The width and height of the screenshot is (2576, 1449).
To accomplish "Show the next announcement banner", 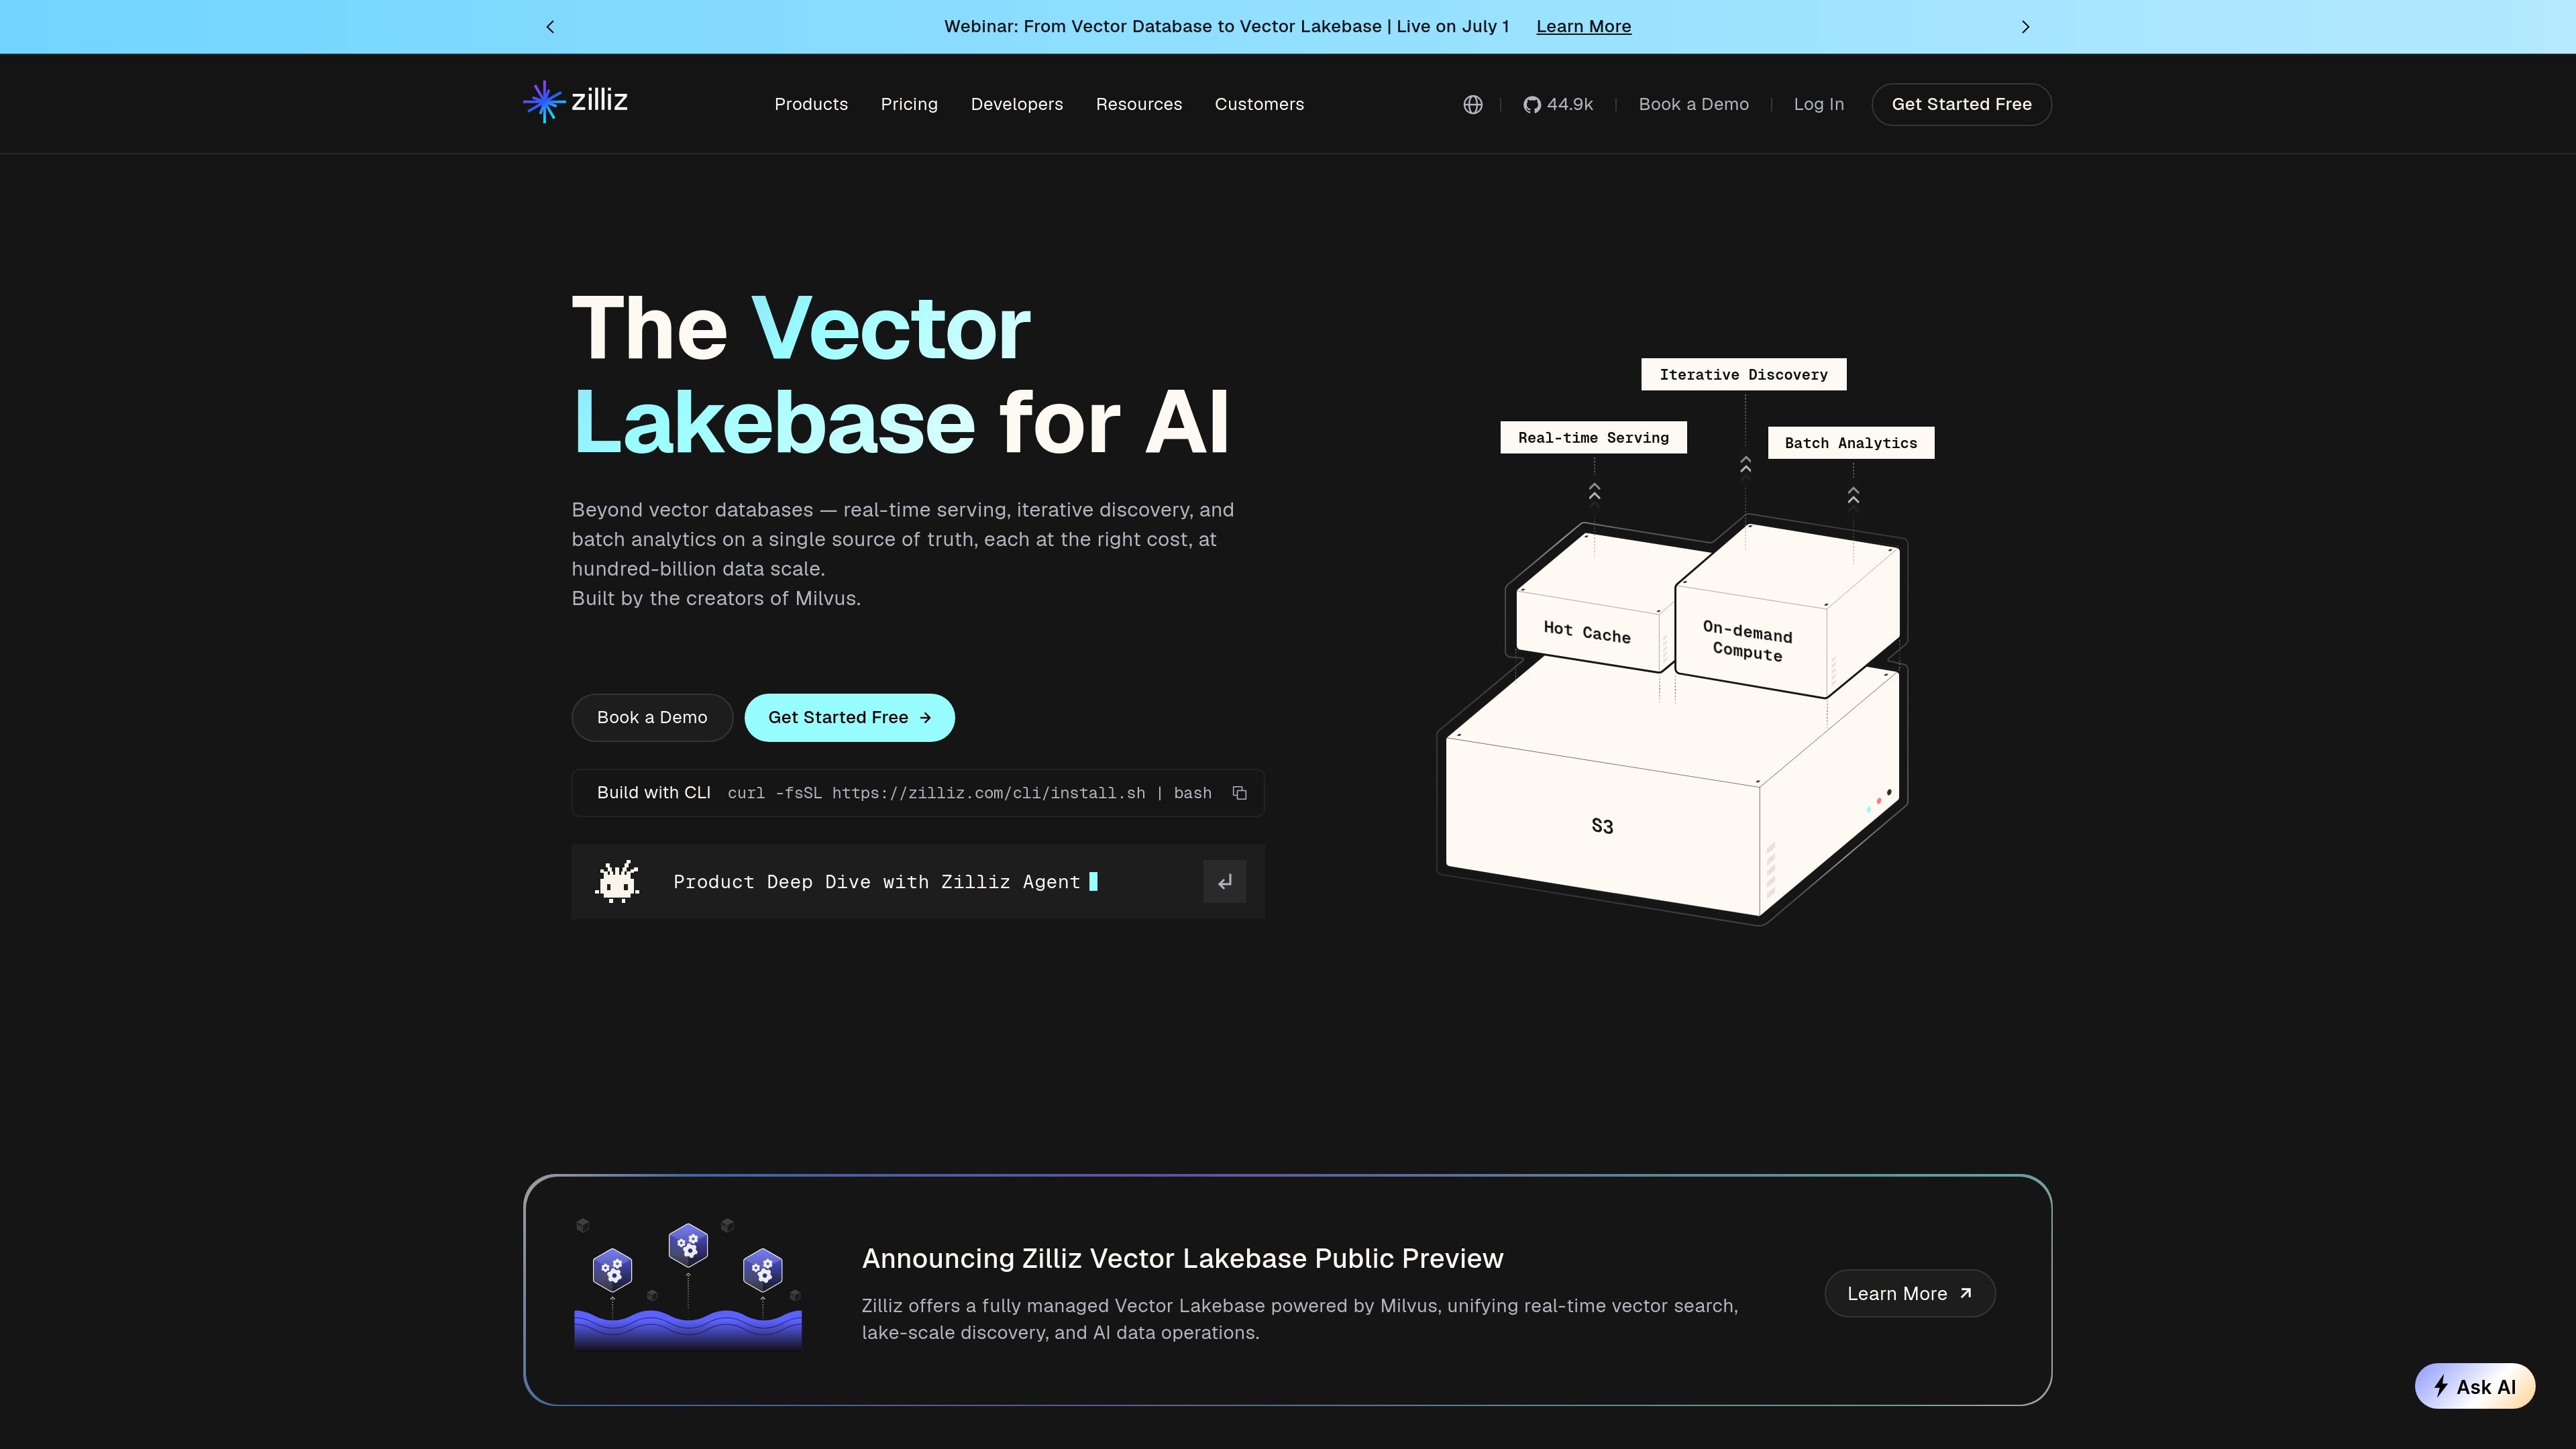I will (x=2025, y=27).
